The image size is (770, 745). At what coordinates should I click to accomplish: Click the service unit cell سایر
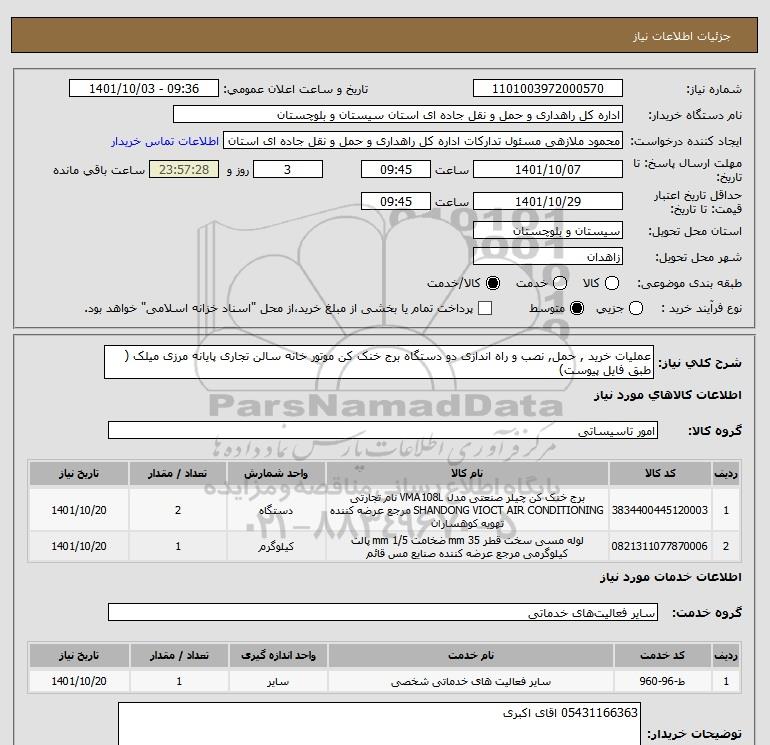click(x=278, y=682)
